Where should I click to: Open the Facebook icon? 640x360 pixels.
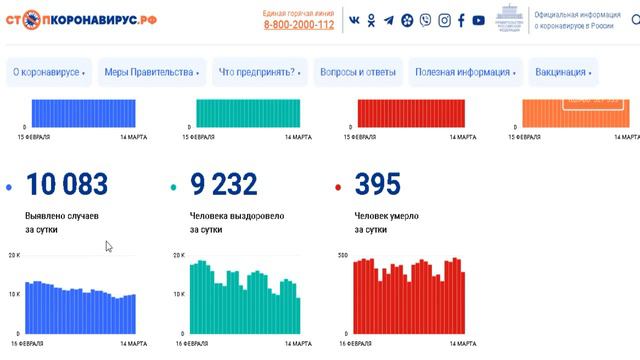461,20
